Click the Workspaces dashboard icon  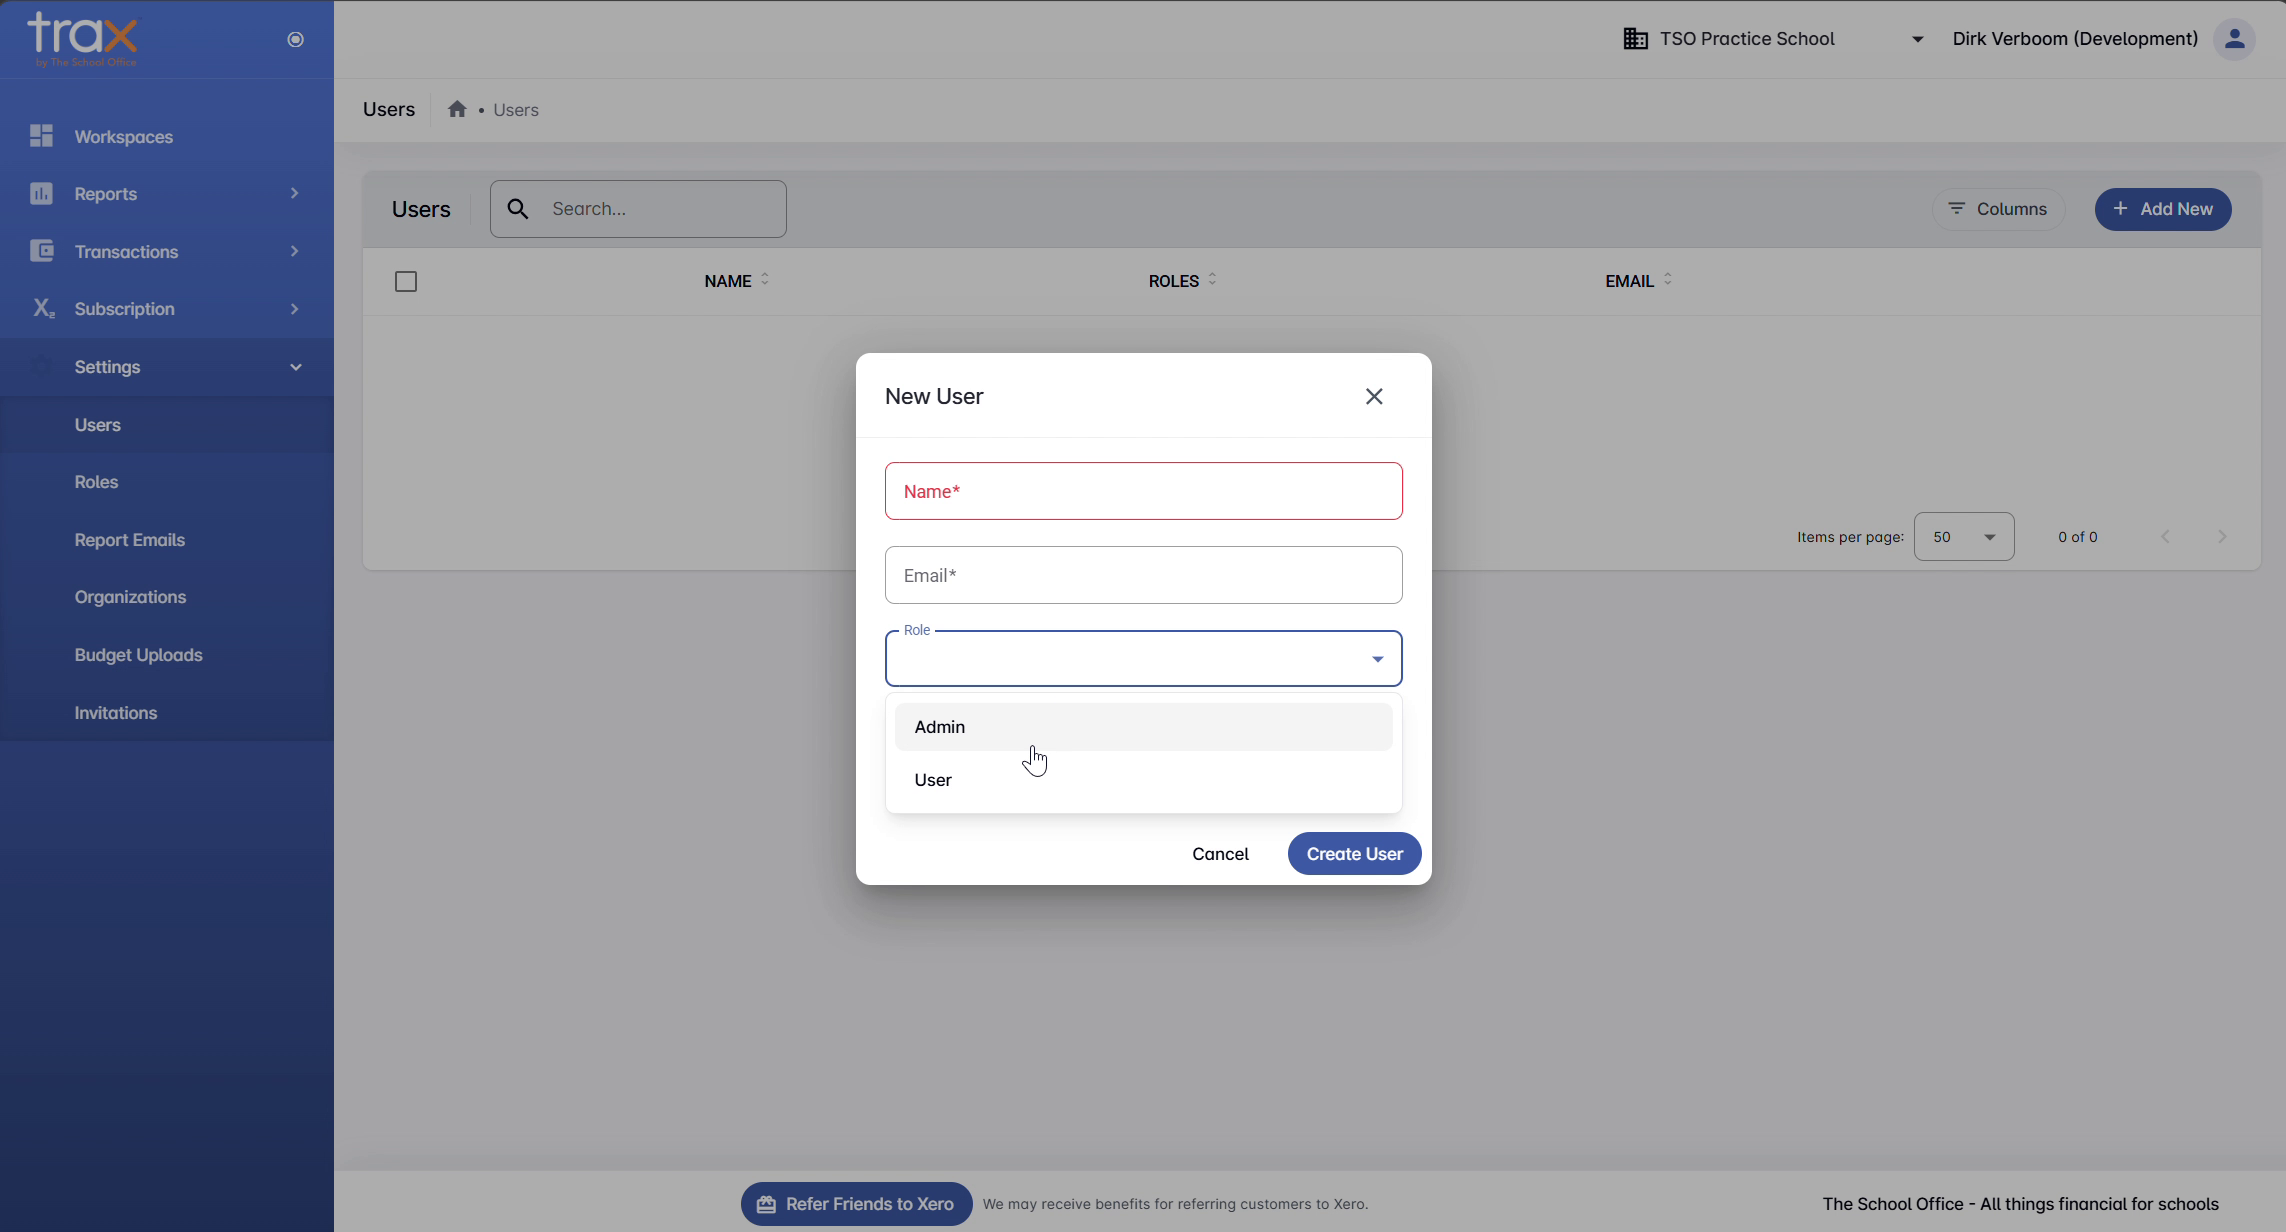tap(41, 136)
